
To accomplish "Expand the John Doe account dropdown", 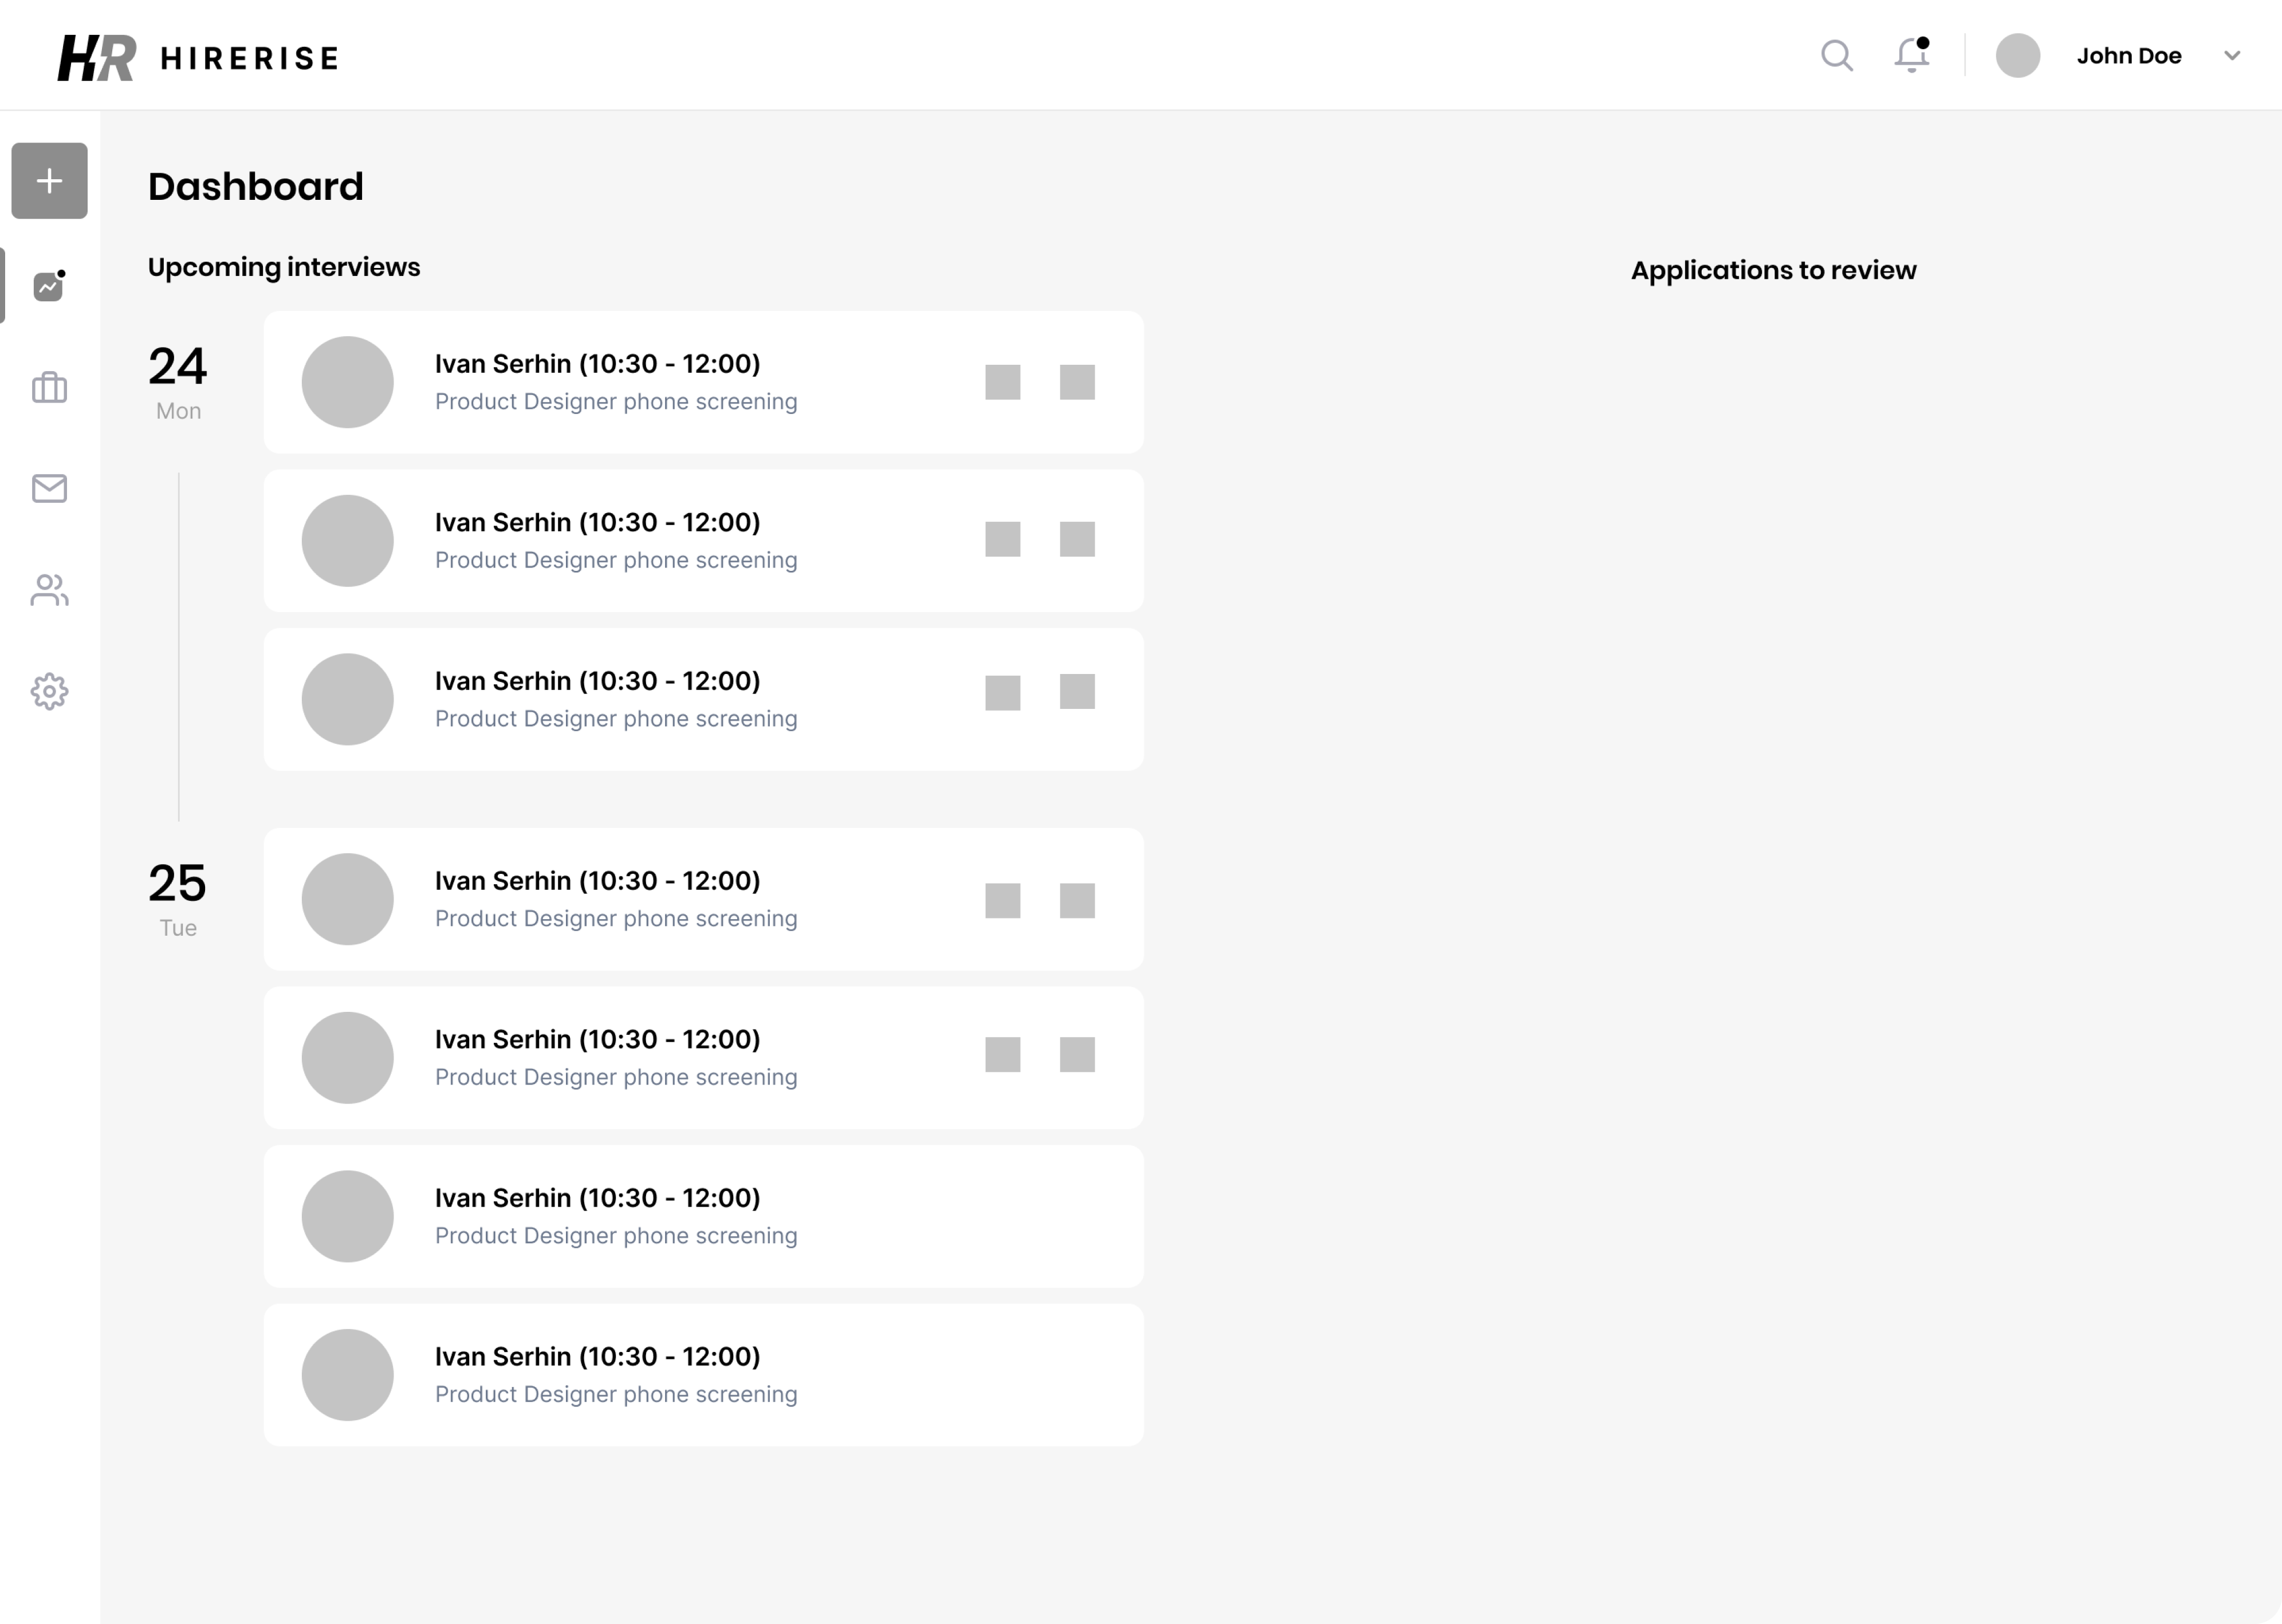I will pos(2232,56).
